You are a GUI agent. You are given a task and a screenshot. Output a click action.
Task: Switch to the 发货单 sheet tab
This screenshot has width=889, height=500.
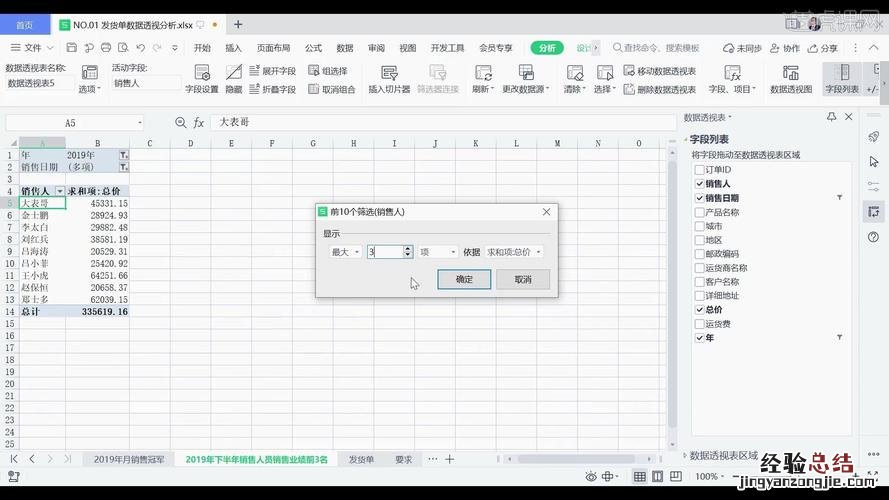[x=361, y=459]
